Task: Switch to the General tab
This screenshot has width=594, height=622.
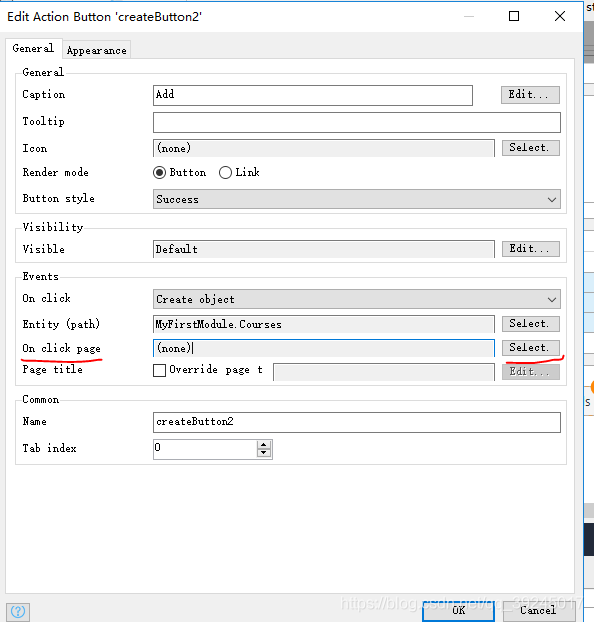Action: pyautogui.click(x=33, y=48)
